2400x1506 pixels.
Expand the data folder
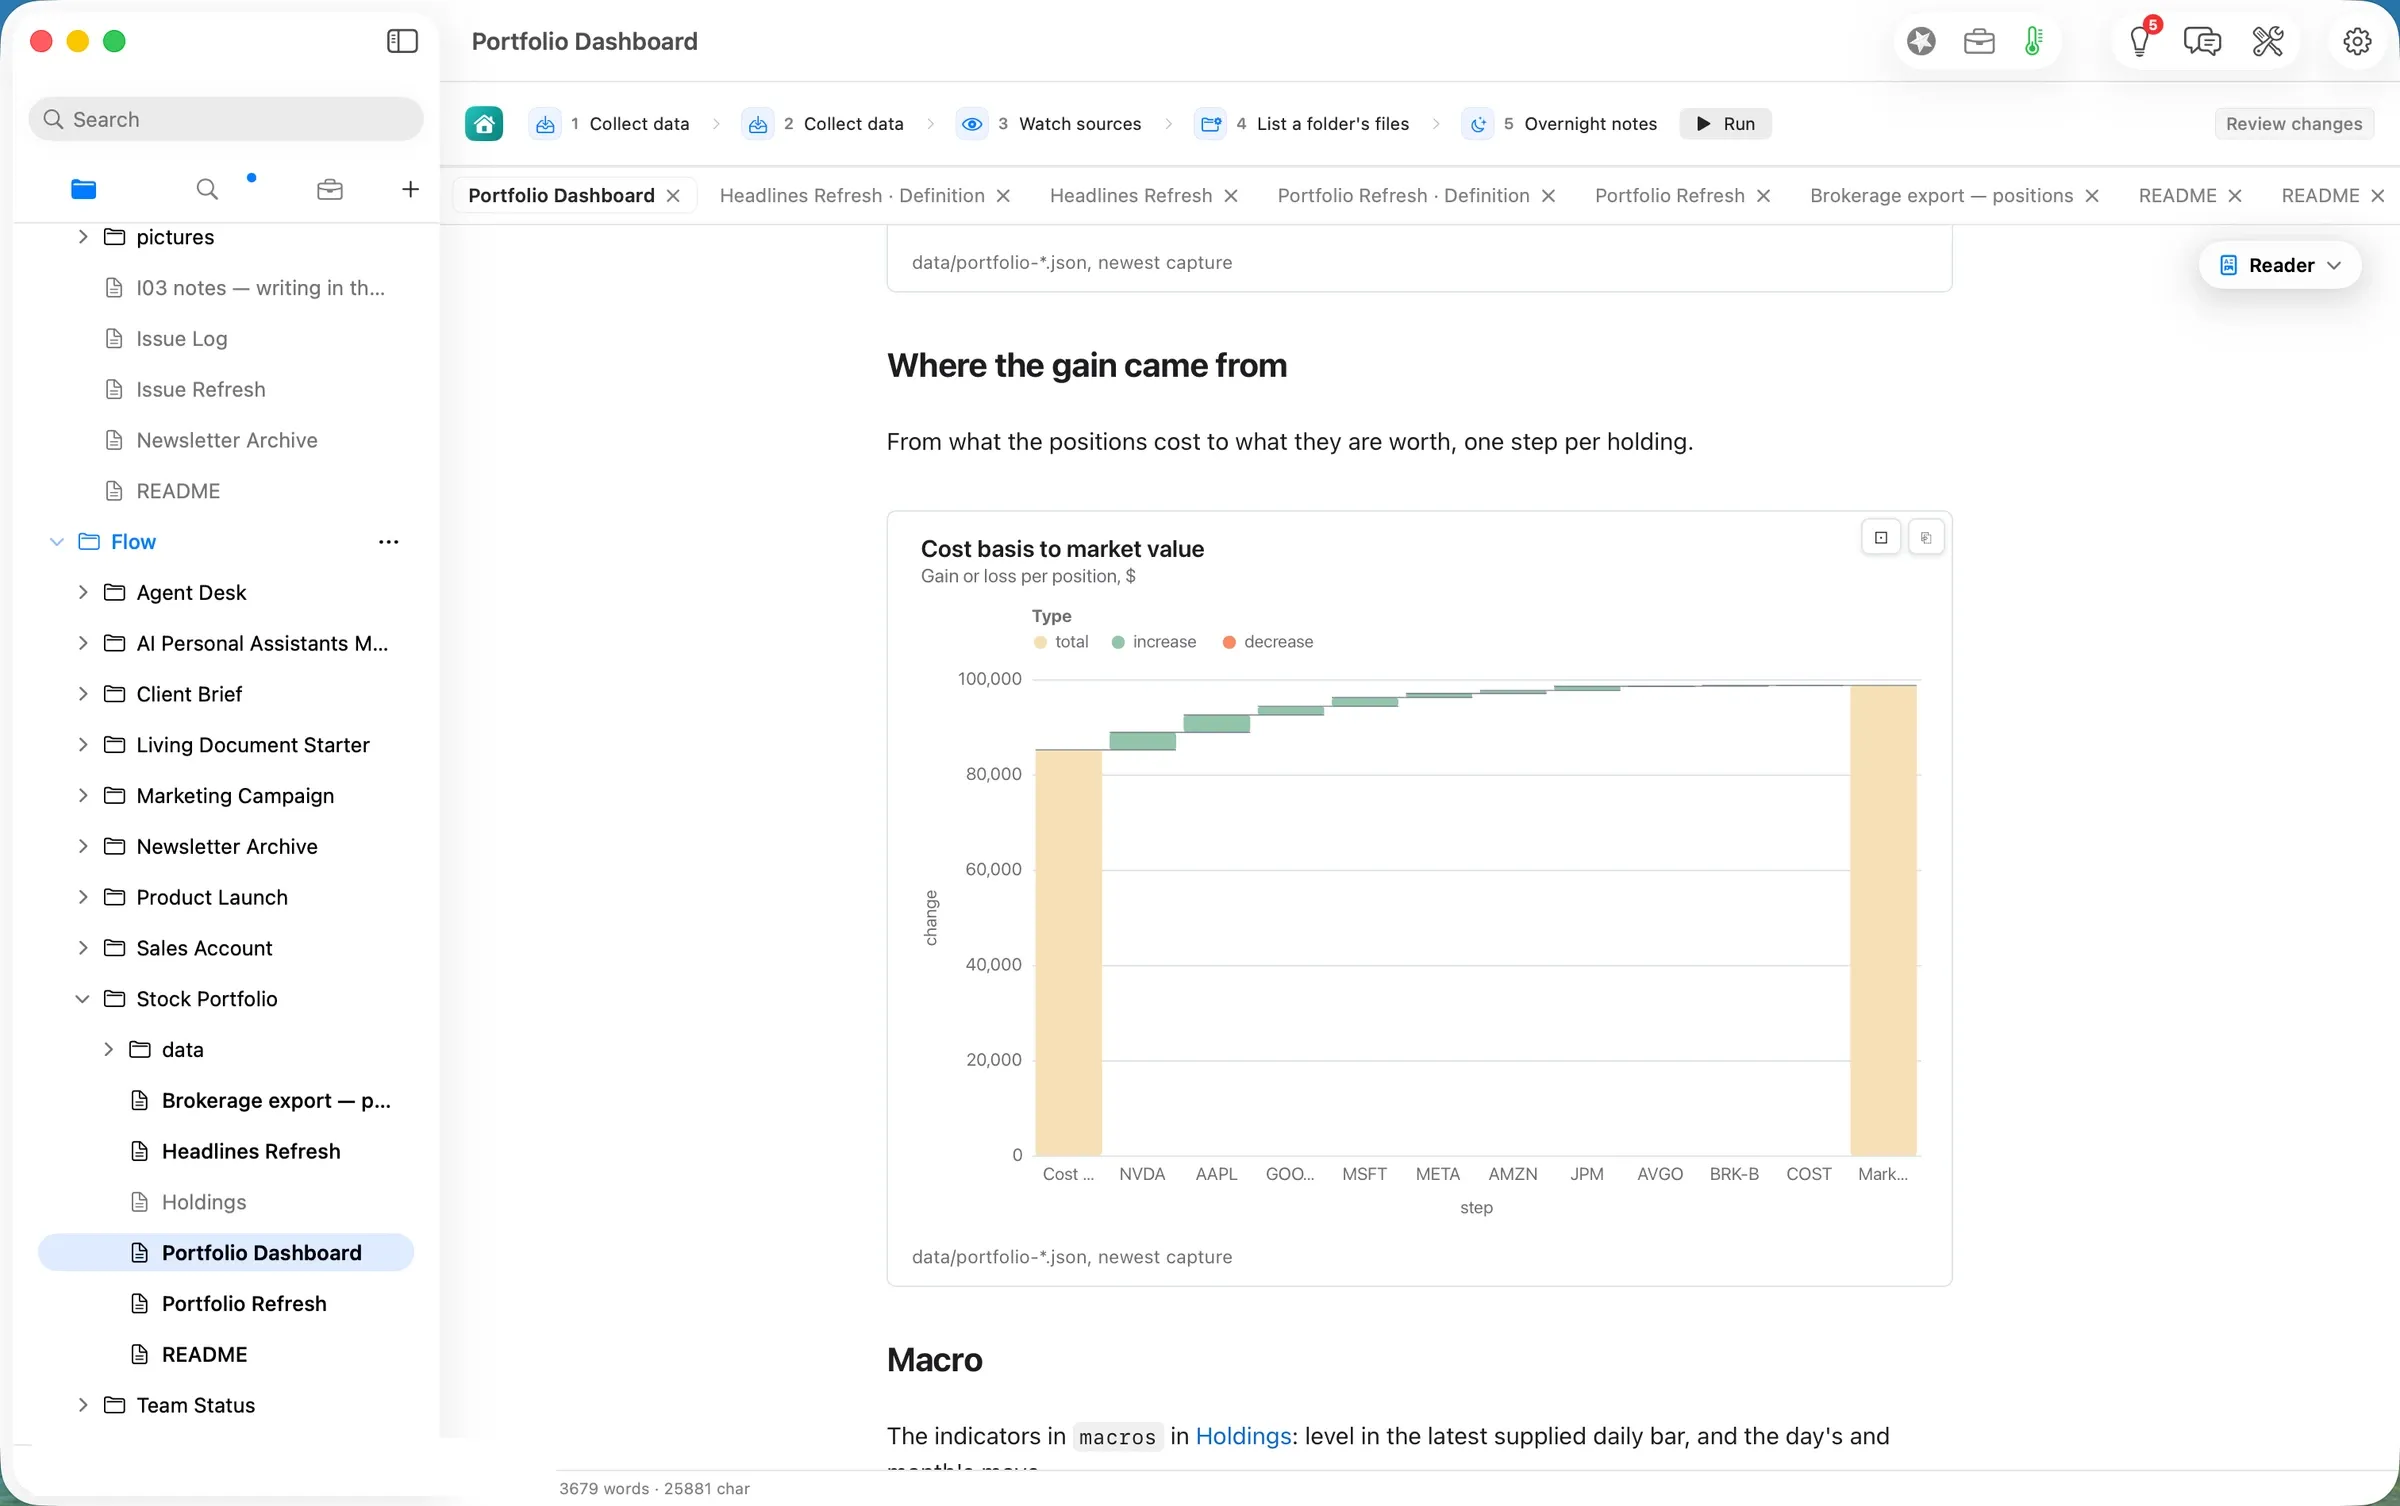(108, 1050)
